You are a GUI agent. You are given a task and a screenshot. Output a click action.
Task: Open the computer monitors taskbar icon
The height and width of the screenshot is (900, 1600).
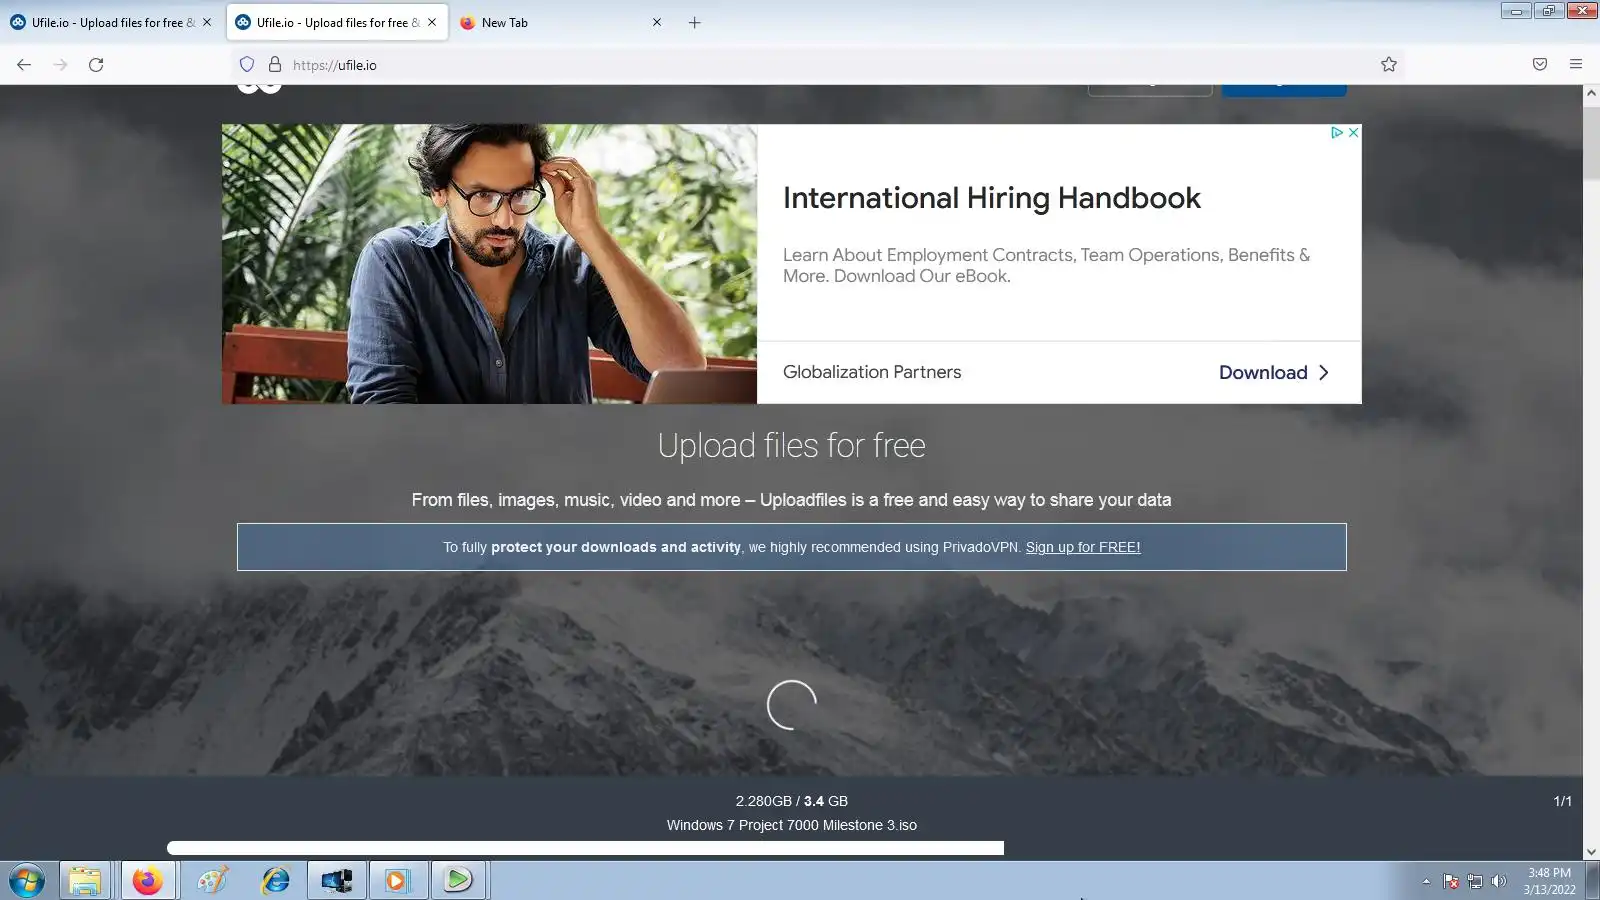tap(336, 881)
